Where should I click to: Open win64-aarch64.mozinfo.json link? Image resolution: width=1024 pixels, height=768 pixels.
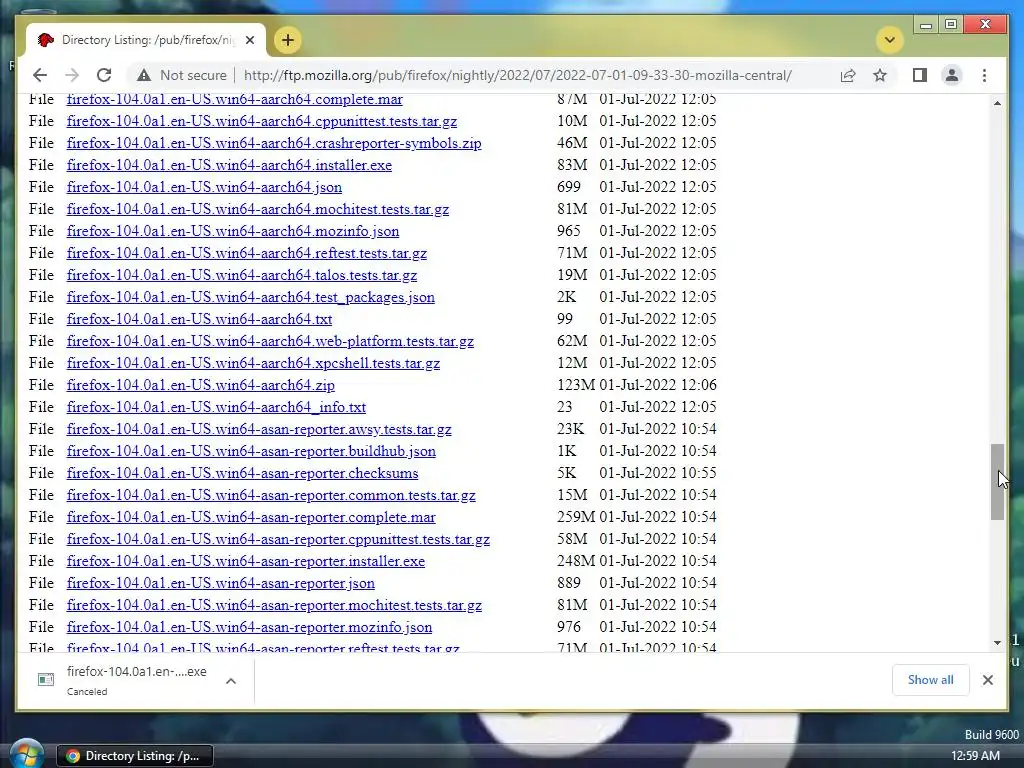point(232,231)
